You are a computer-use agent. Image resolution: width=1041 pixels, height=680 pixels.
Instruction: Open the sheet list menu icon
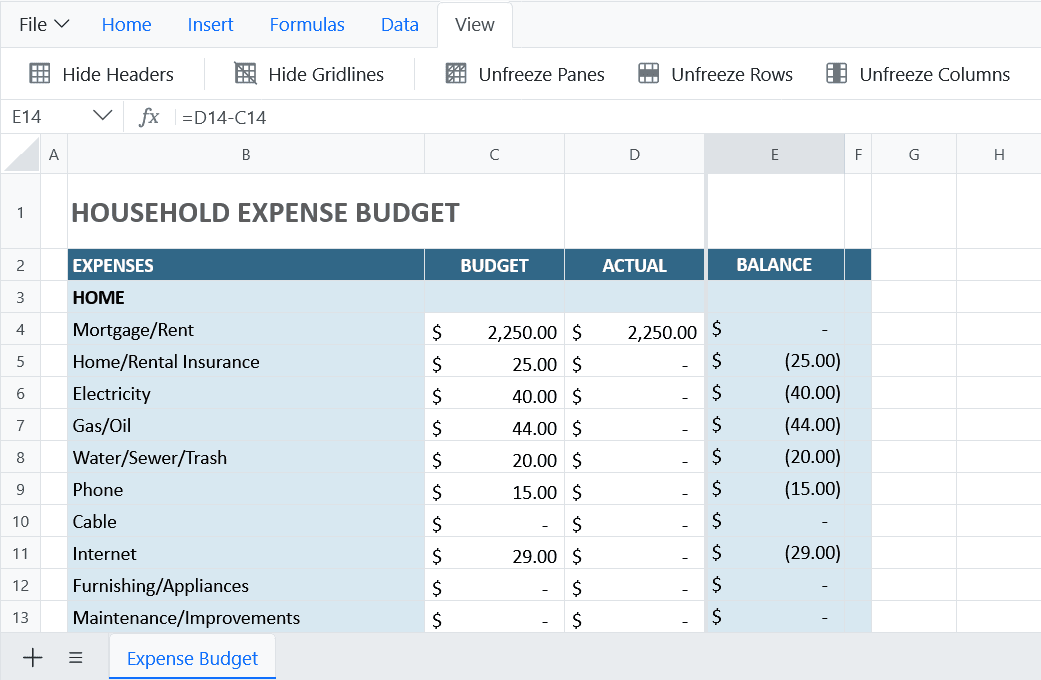coord(76,657)
